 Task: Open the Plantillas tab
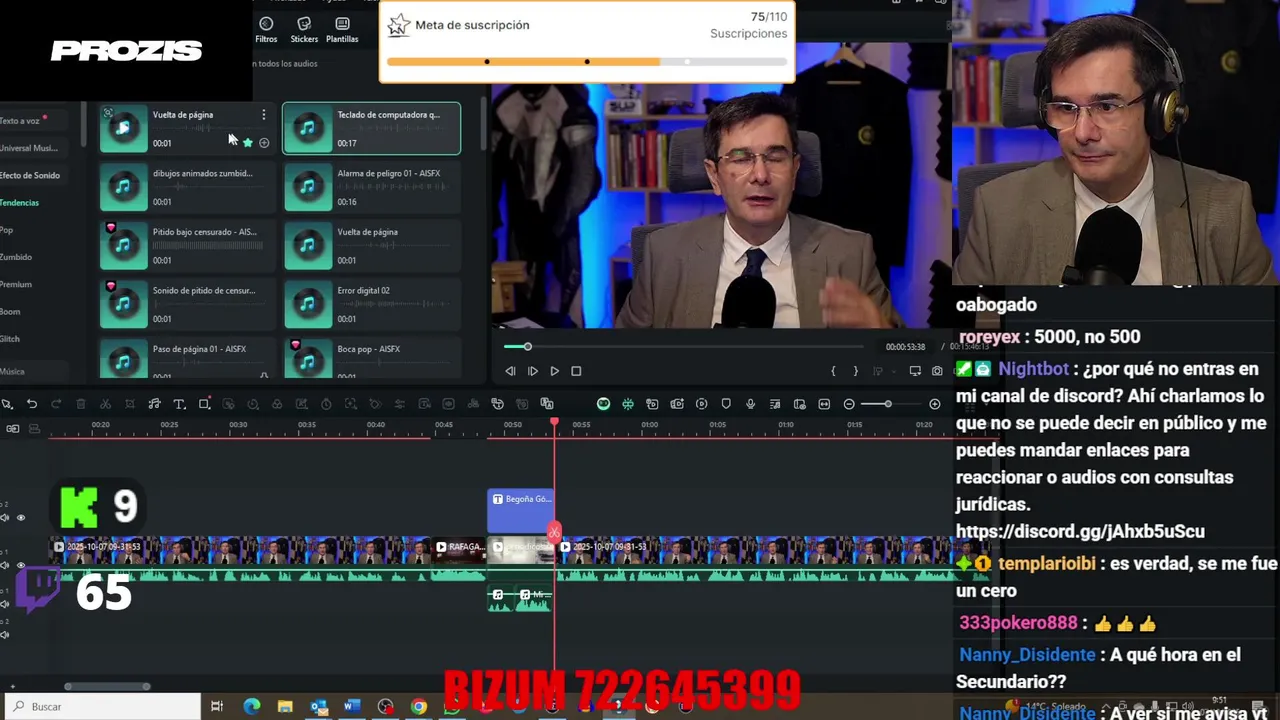(342, 30)
